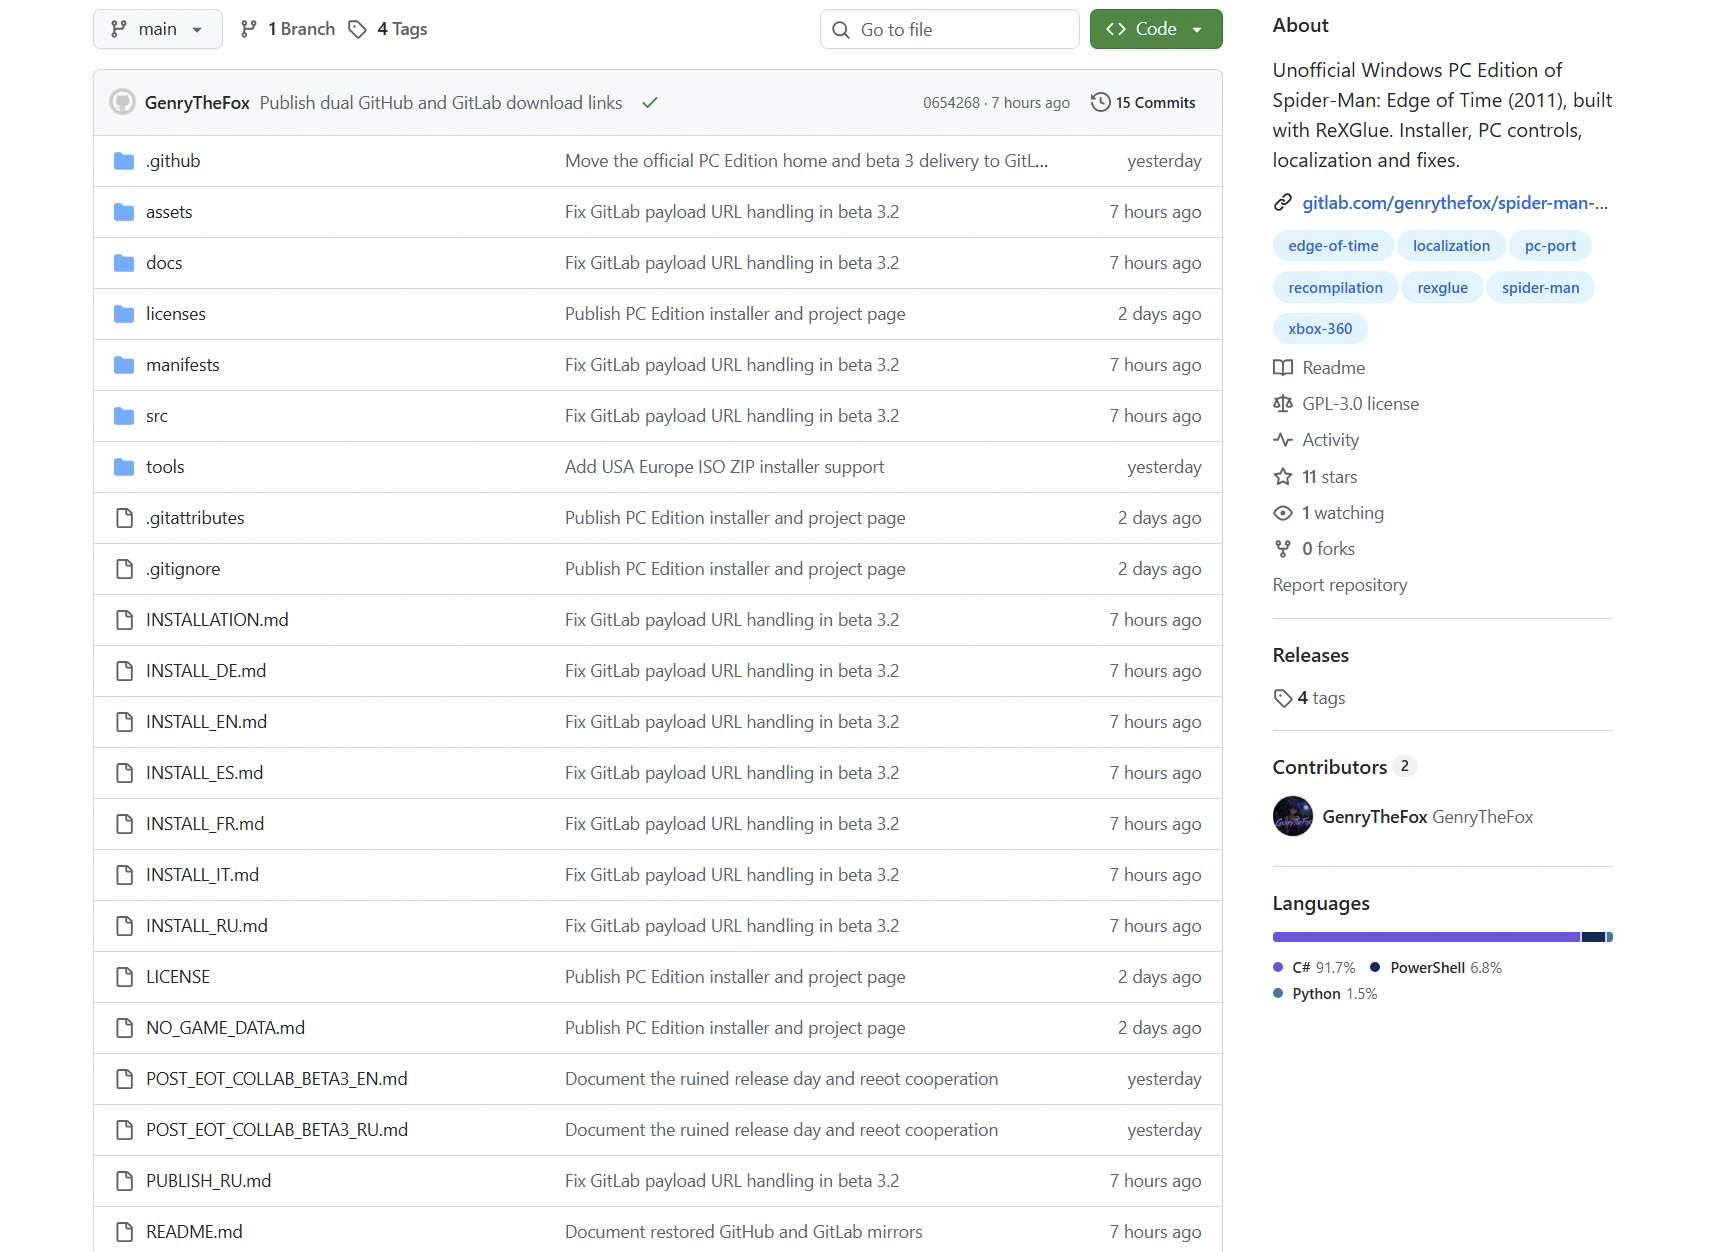Open the 1 Branch link

[x=288, y=29]
